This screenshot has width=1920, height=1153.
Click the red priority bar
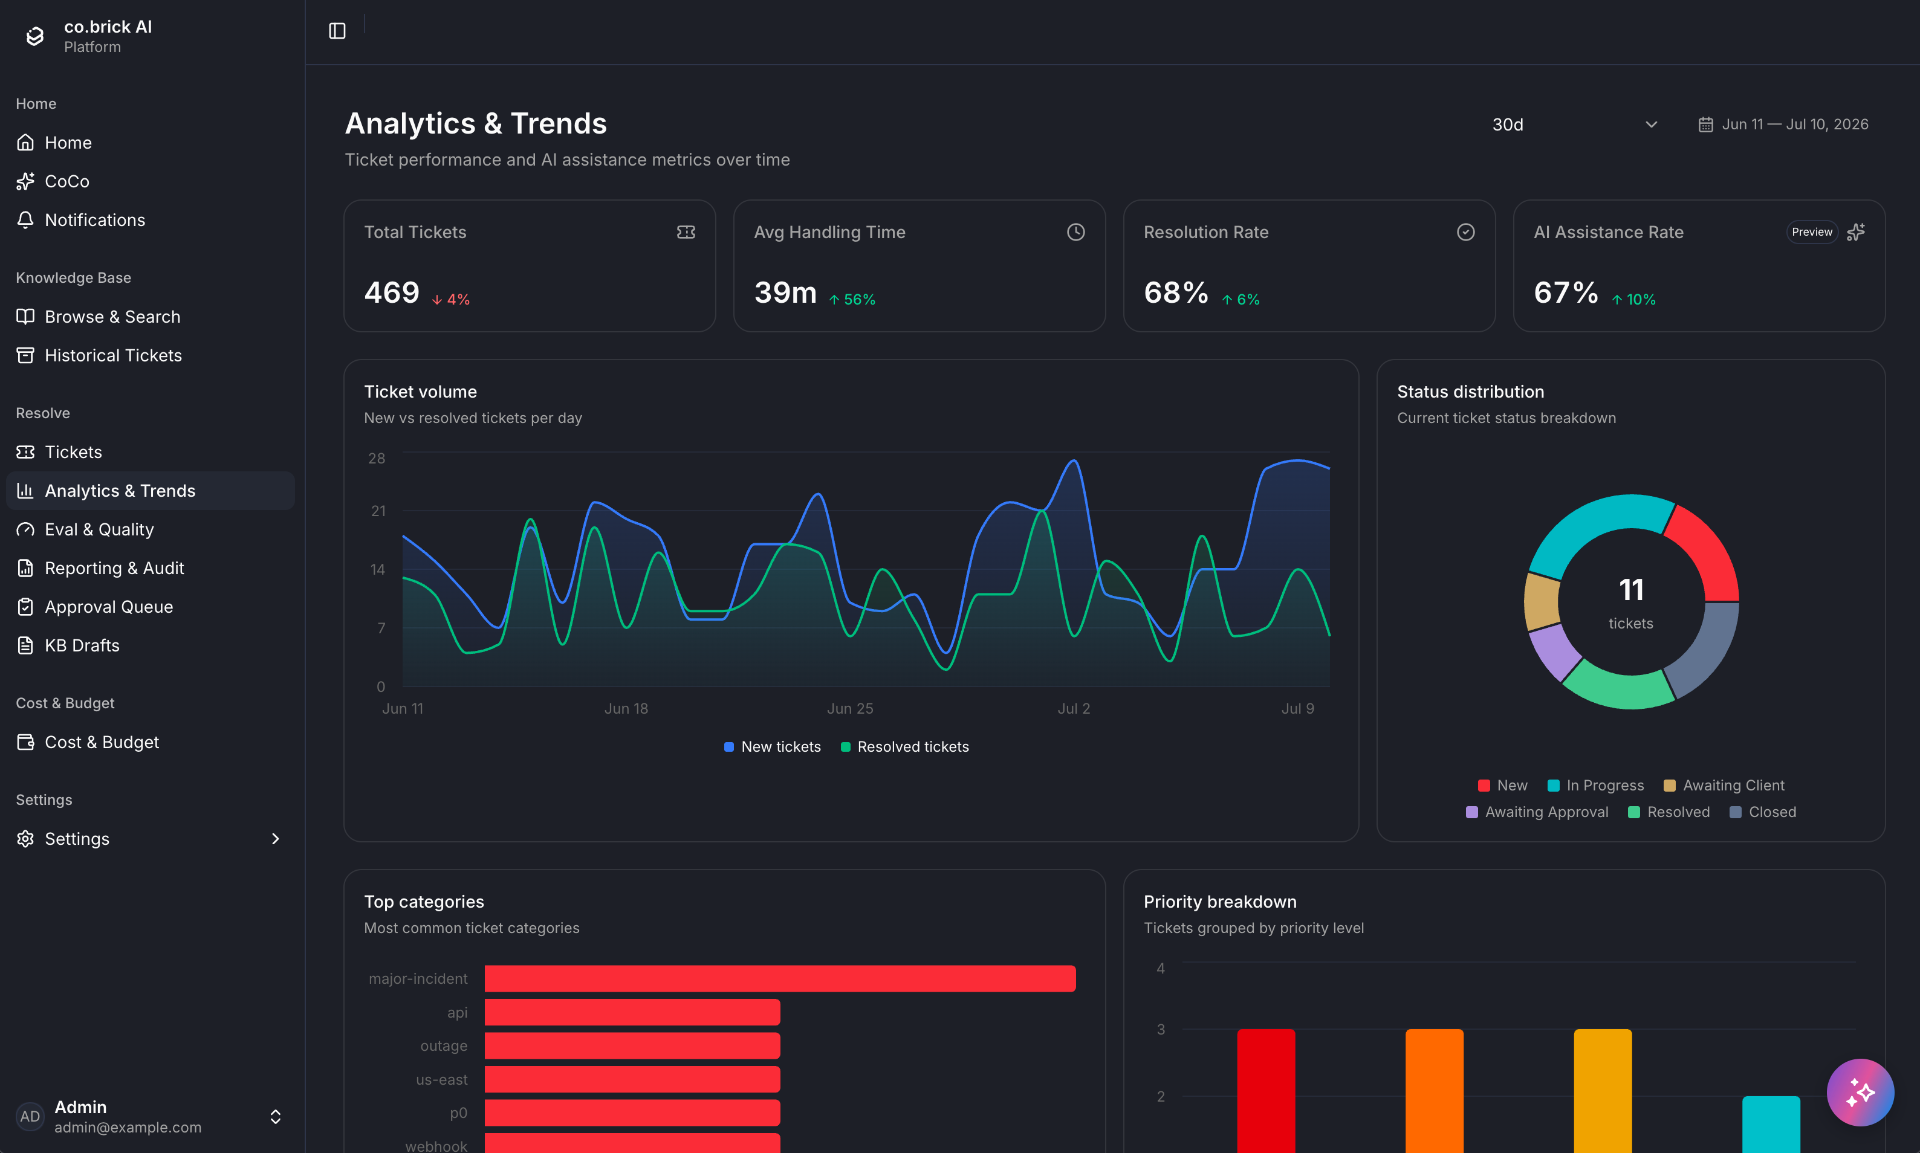[x=1266, y=1091]
